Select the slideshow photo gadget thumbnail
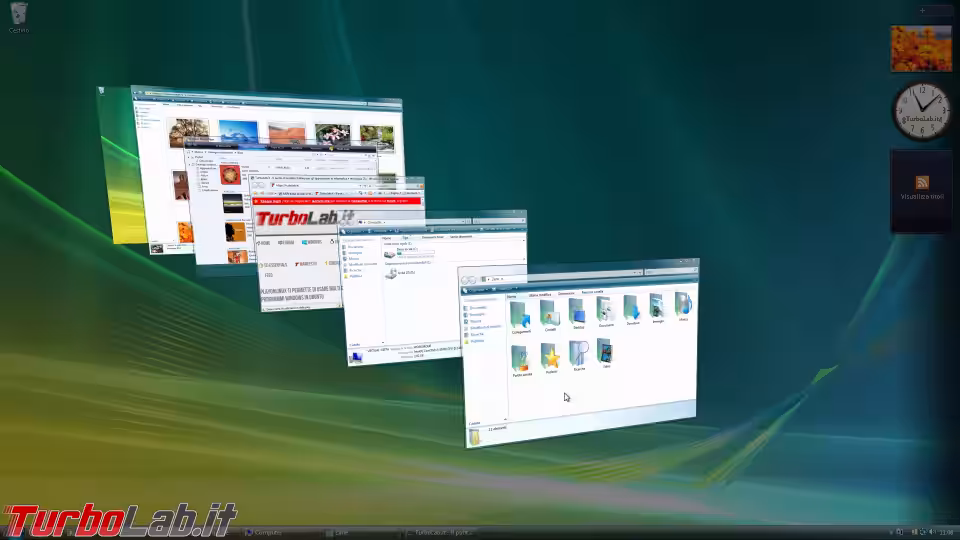This screenshot has width=960, height=540. coord(920,48)
